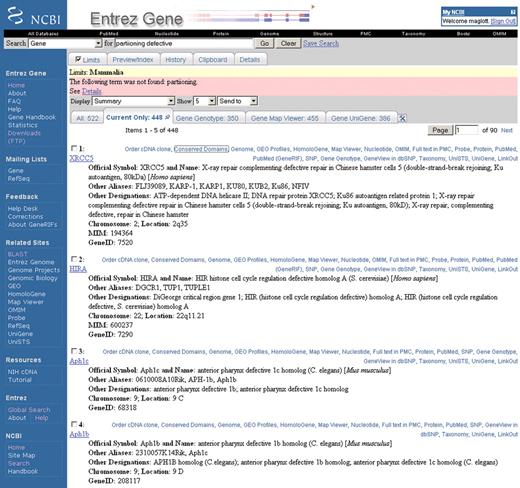Image resolution: width=520 pixels, height=488 pixels.
Task: Open the Clipboard tab
Action: pyautogui.click(x=213, y=60)
